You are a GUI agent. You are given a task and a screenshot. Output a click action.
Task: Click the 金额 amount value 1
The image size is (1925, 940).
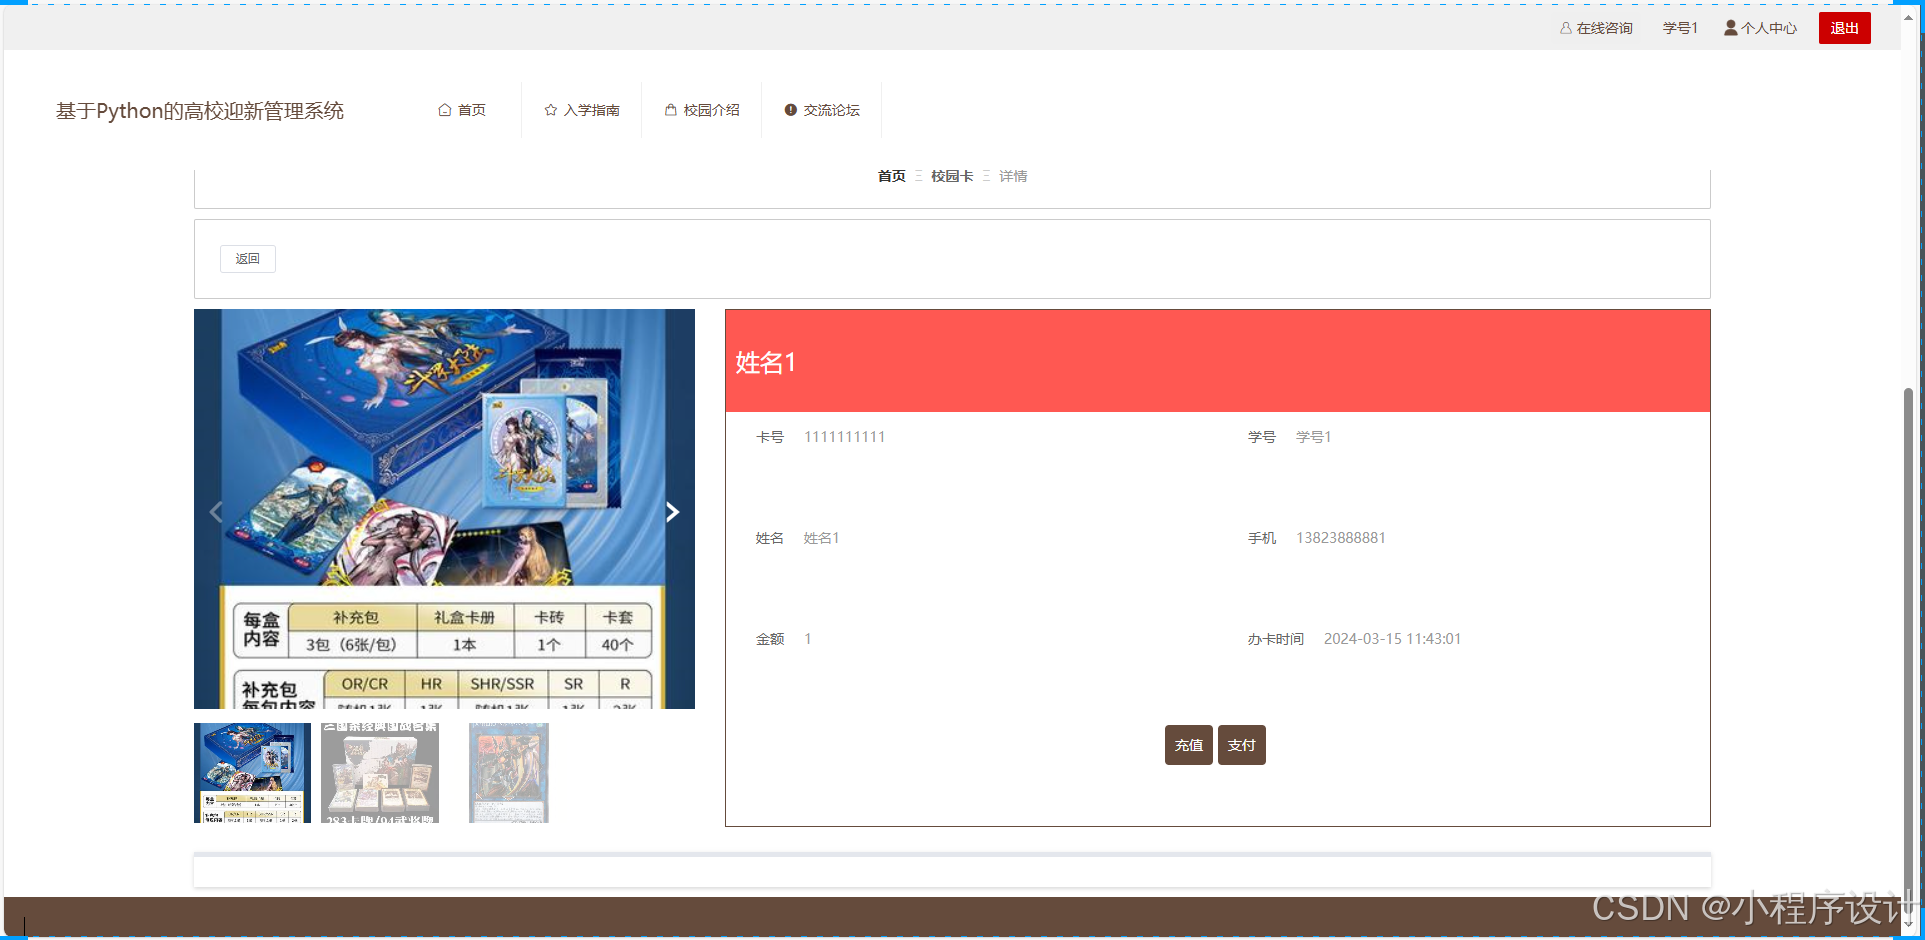click(x=808, y=639)
